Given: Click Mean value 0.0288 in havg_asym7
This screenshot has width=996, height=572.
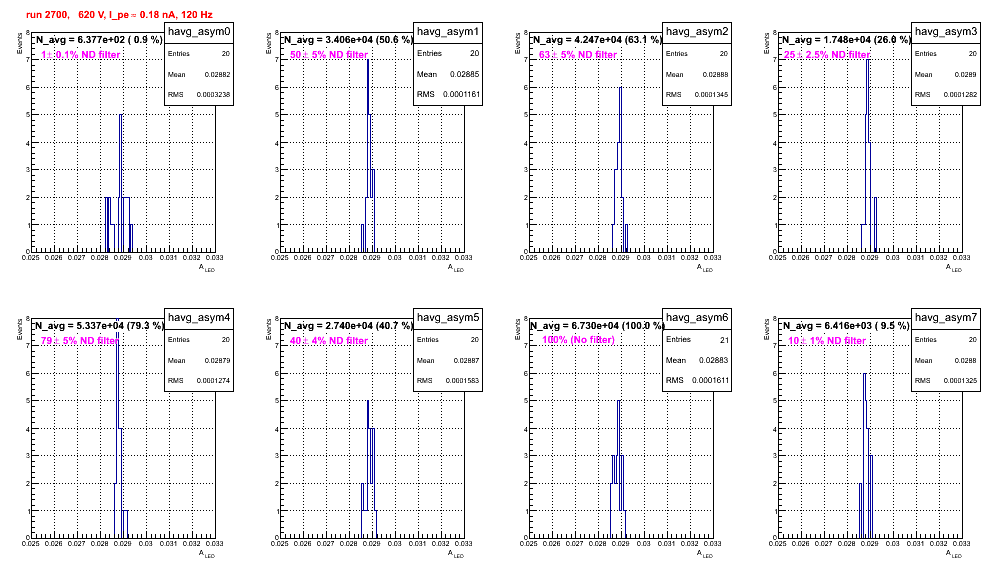Looking at the screenshot, I should (967, 360).
